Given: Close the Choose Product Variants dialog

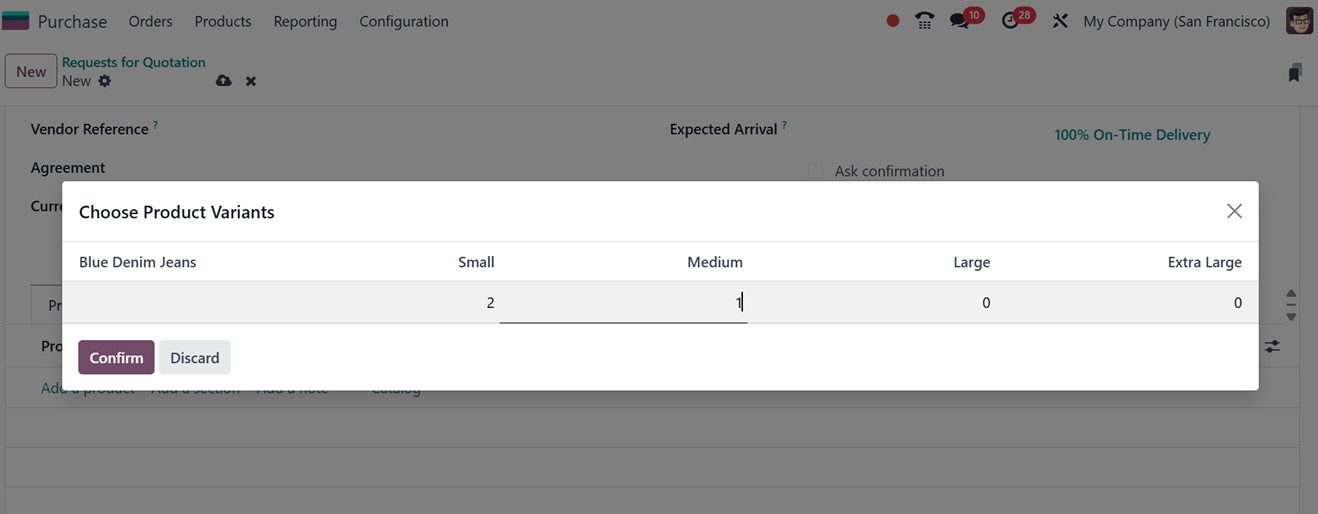Looking at the screenshot, I should (x=1234, y=211).
